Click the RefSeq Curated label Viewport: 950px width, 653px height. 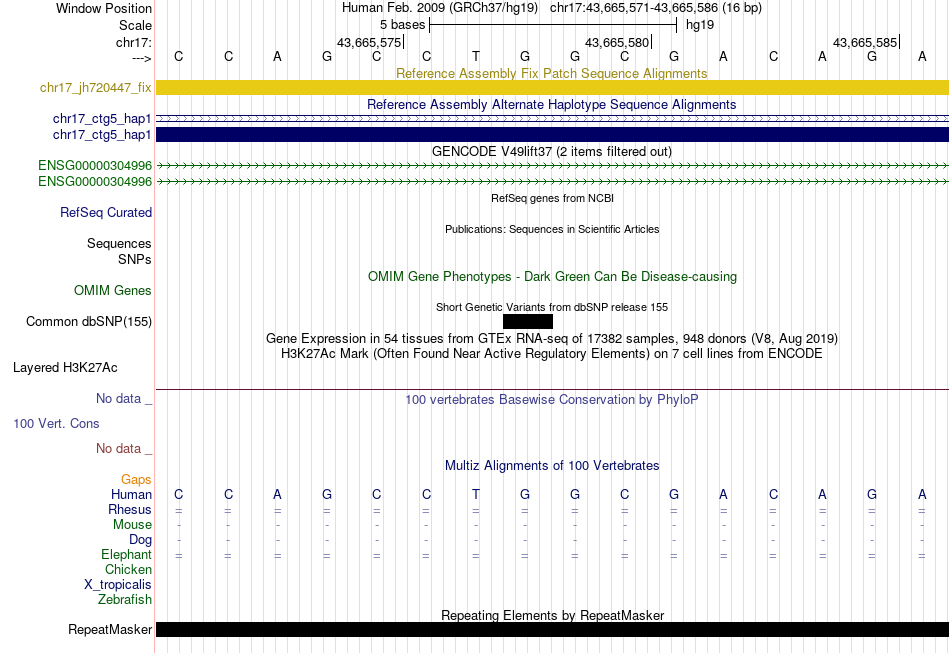(x=106, y=213)
